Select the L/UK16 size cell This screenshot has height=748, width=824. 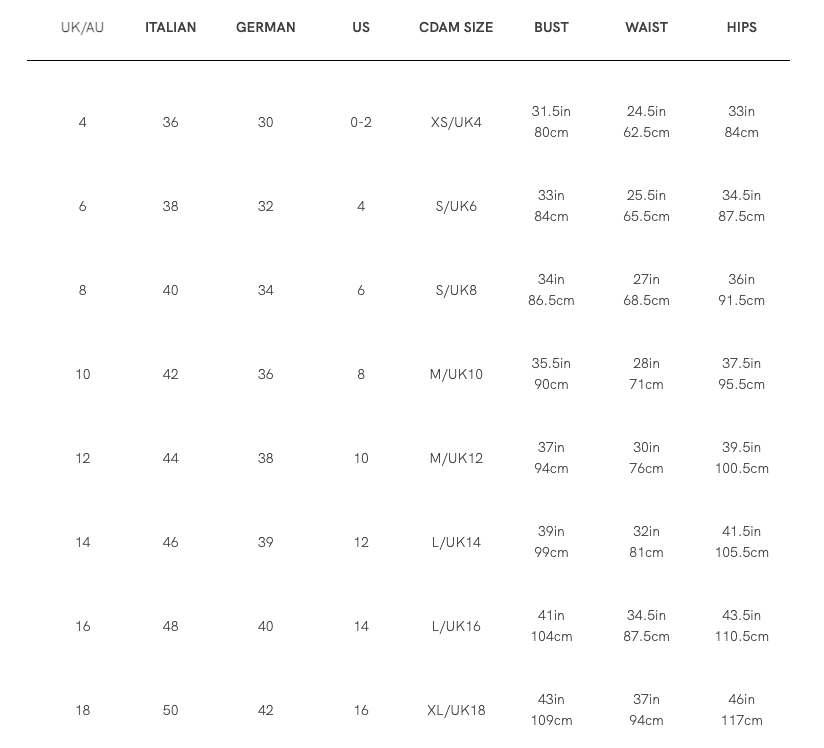coord(456,627)
